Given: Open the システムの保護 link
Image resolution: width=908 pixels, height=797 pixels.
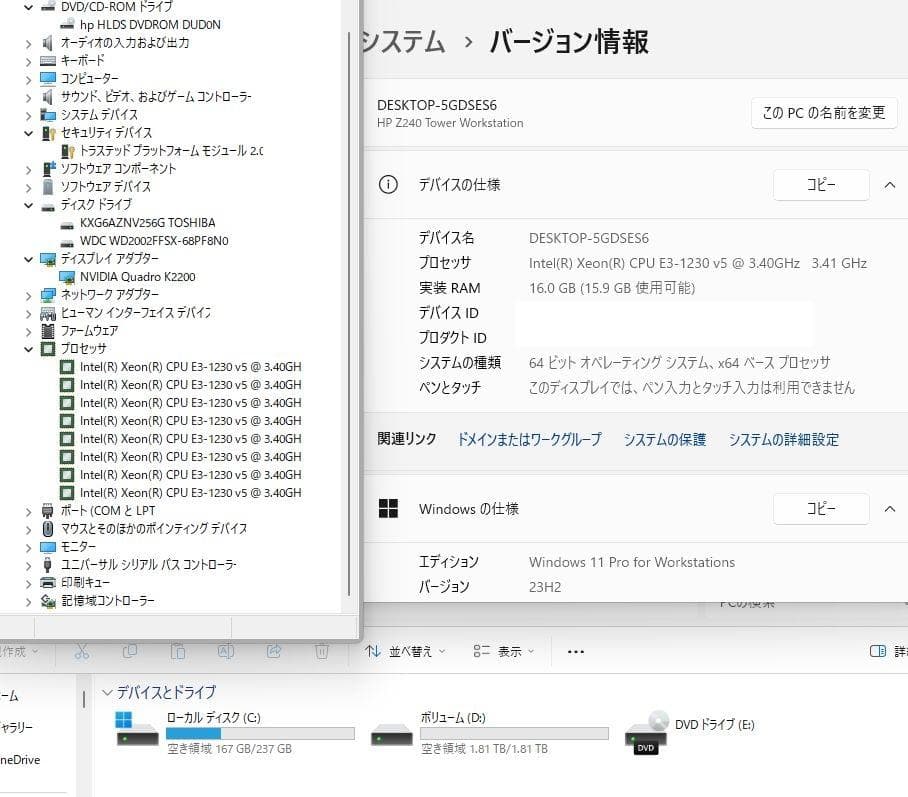Looking at the screenshot, I should pyautogui.click(x=664, y=439).
